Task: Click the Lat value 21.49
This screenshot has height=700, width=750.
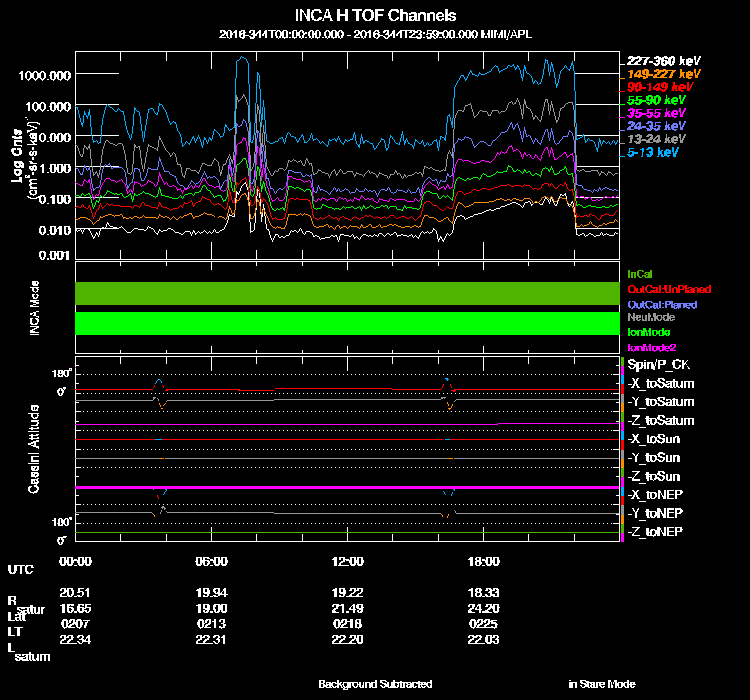Action: click(347, 608)
